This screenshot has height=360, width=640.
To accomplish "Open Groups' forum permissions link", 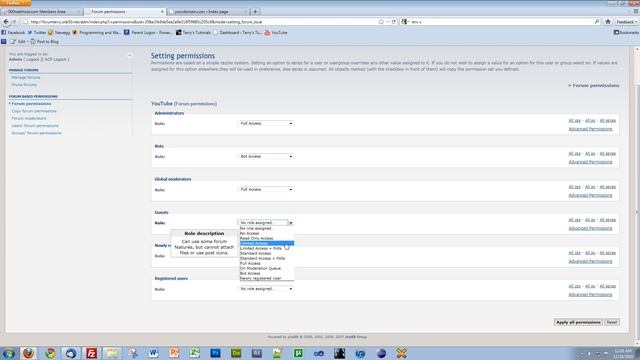I will tap(37, 133).
